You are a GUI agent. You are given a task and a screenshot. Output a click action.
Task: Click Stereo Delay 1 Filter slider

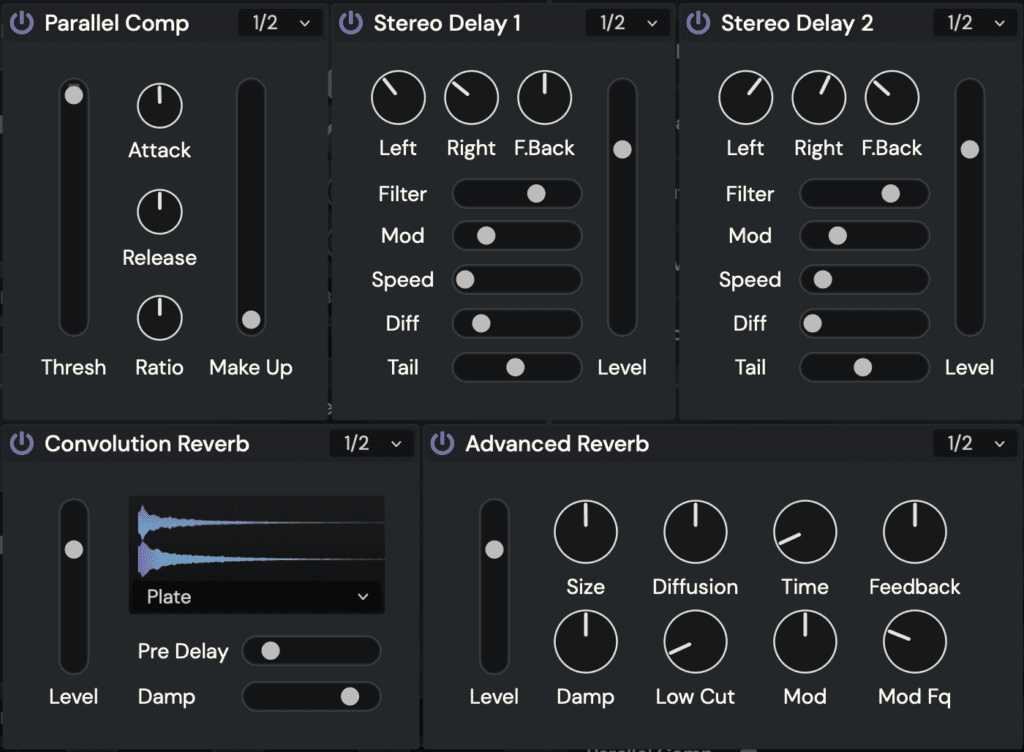tap(517, 194)
